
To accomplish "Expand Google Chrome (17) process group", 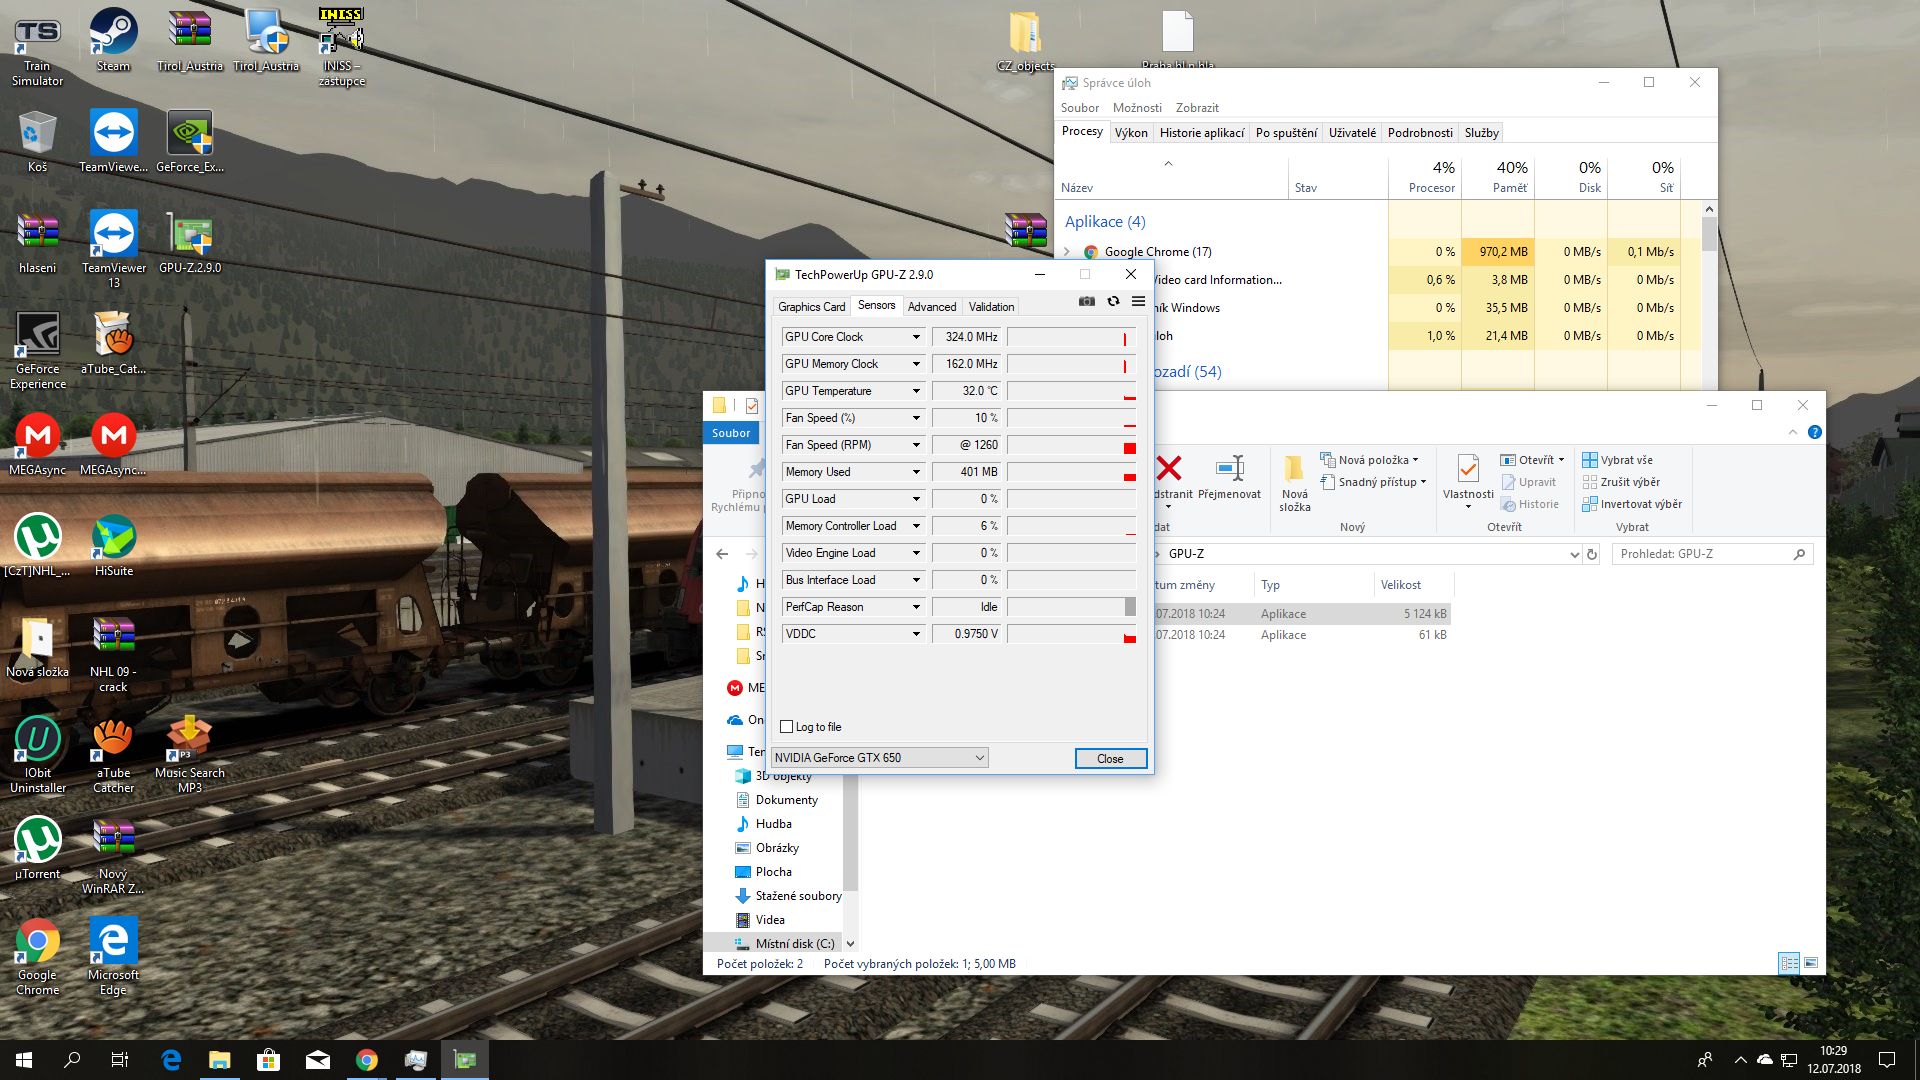I will pyautogui.click(x=1067, y=252).
